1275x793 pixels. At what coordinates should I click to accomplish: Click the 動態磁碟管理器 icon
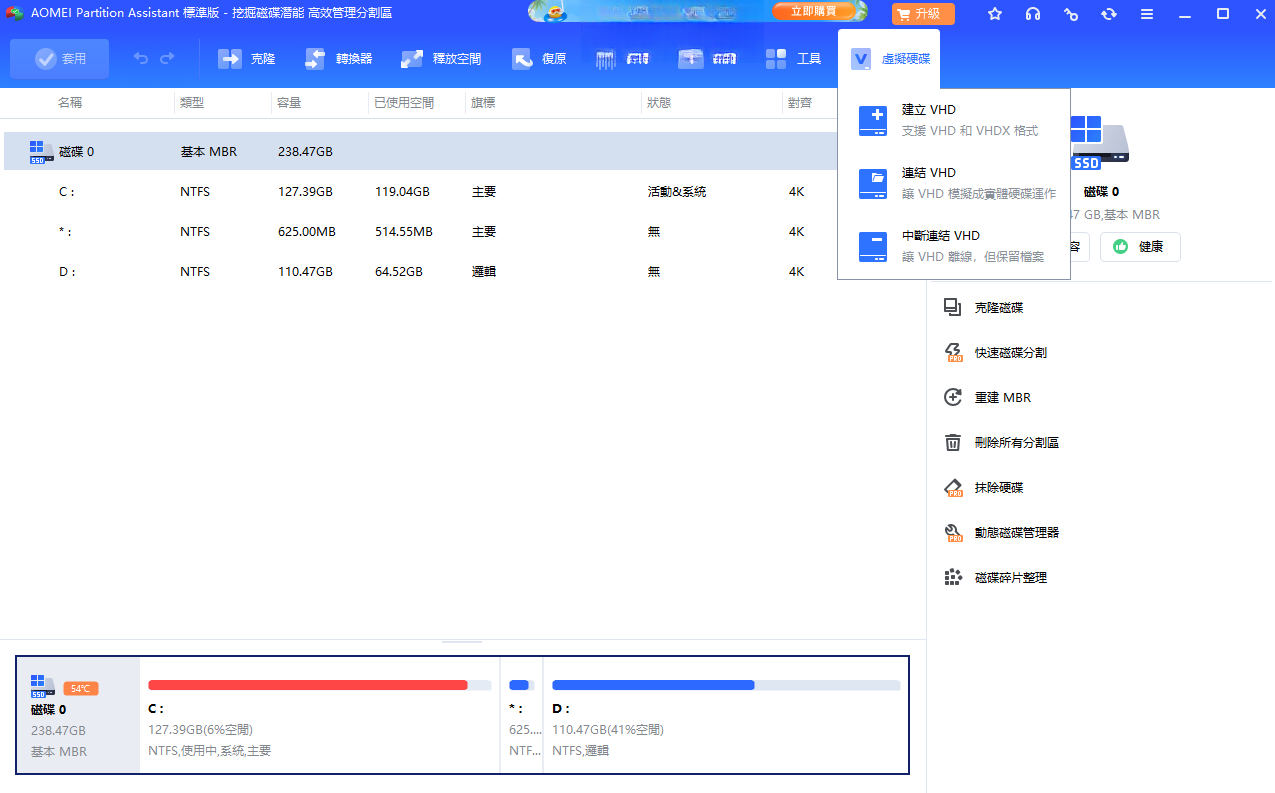[953, 532]
